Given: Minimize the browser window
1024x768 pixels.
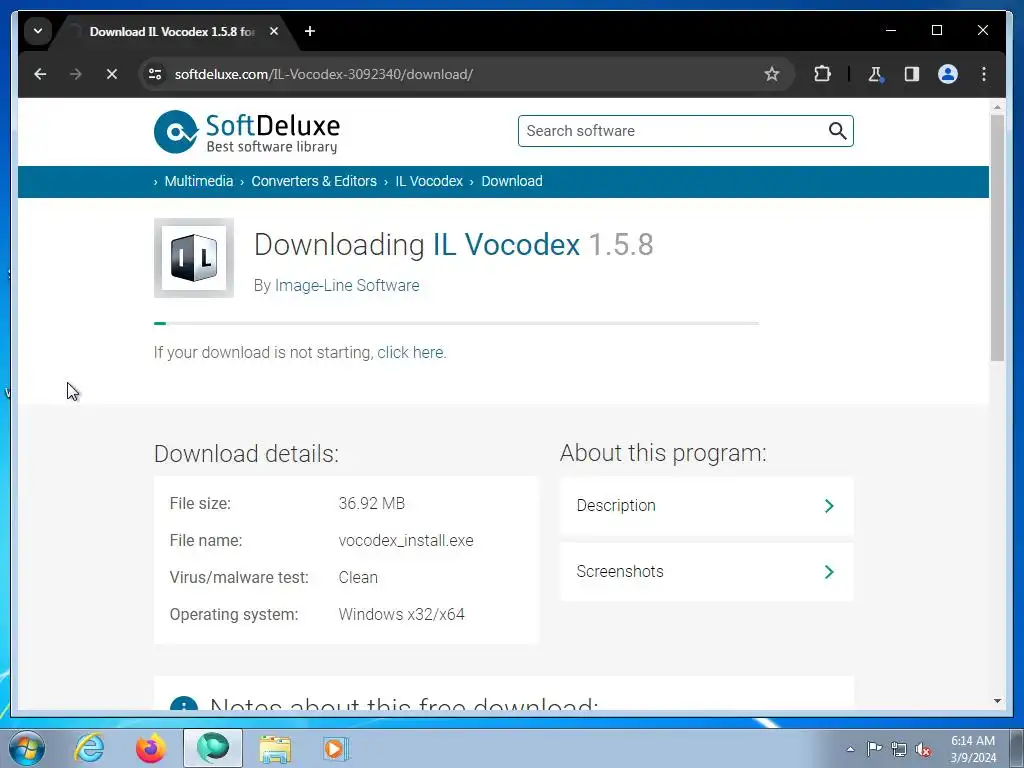Looking at the screenshot, I should pyautogui.click(x=891, y=30).
